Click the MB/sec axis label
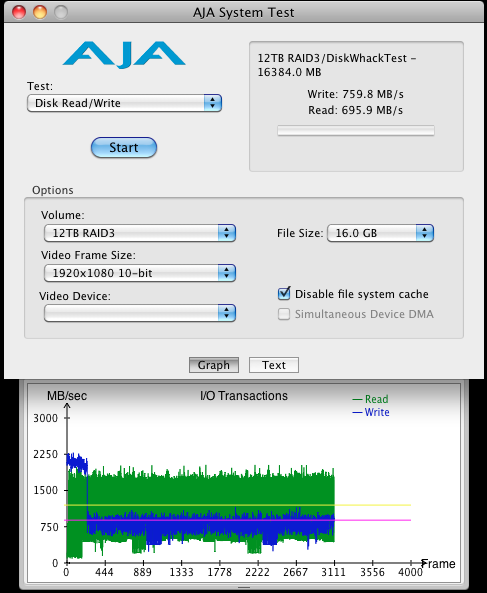Screen dimensions: 487x593 (x=67, y=396)
